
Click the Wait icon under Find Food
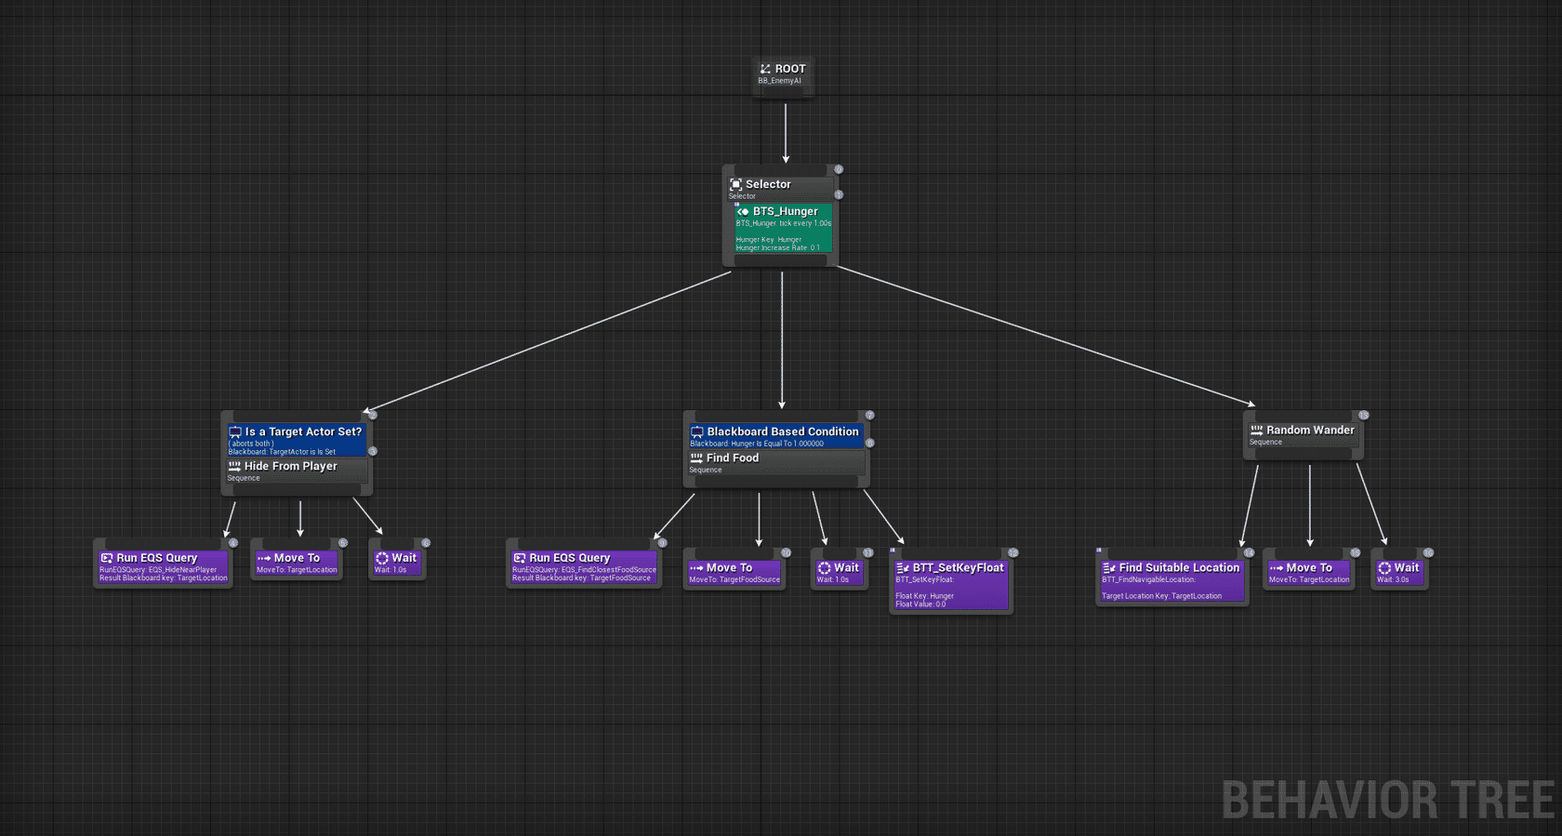[824, 568]
